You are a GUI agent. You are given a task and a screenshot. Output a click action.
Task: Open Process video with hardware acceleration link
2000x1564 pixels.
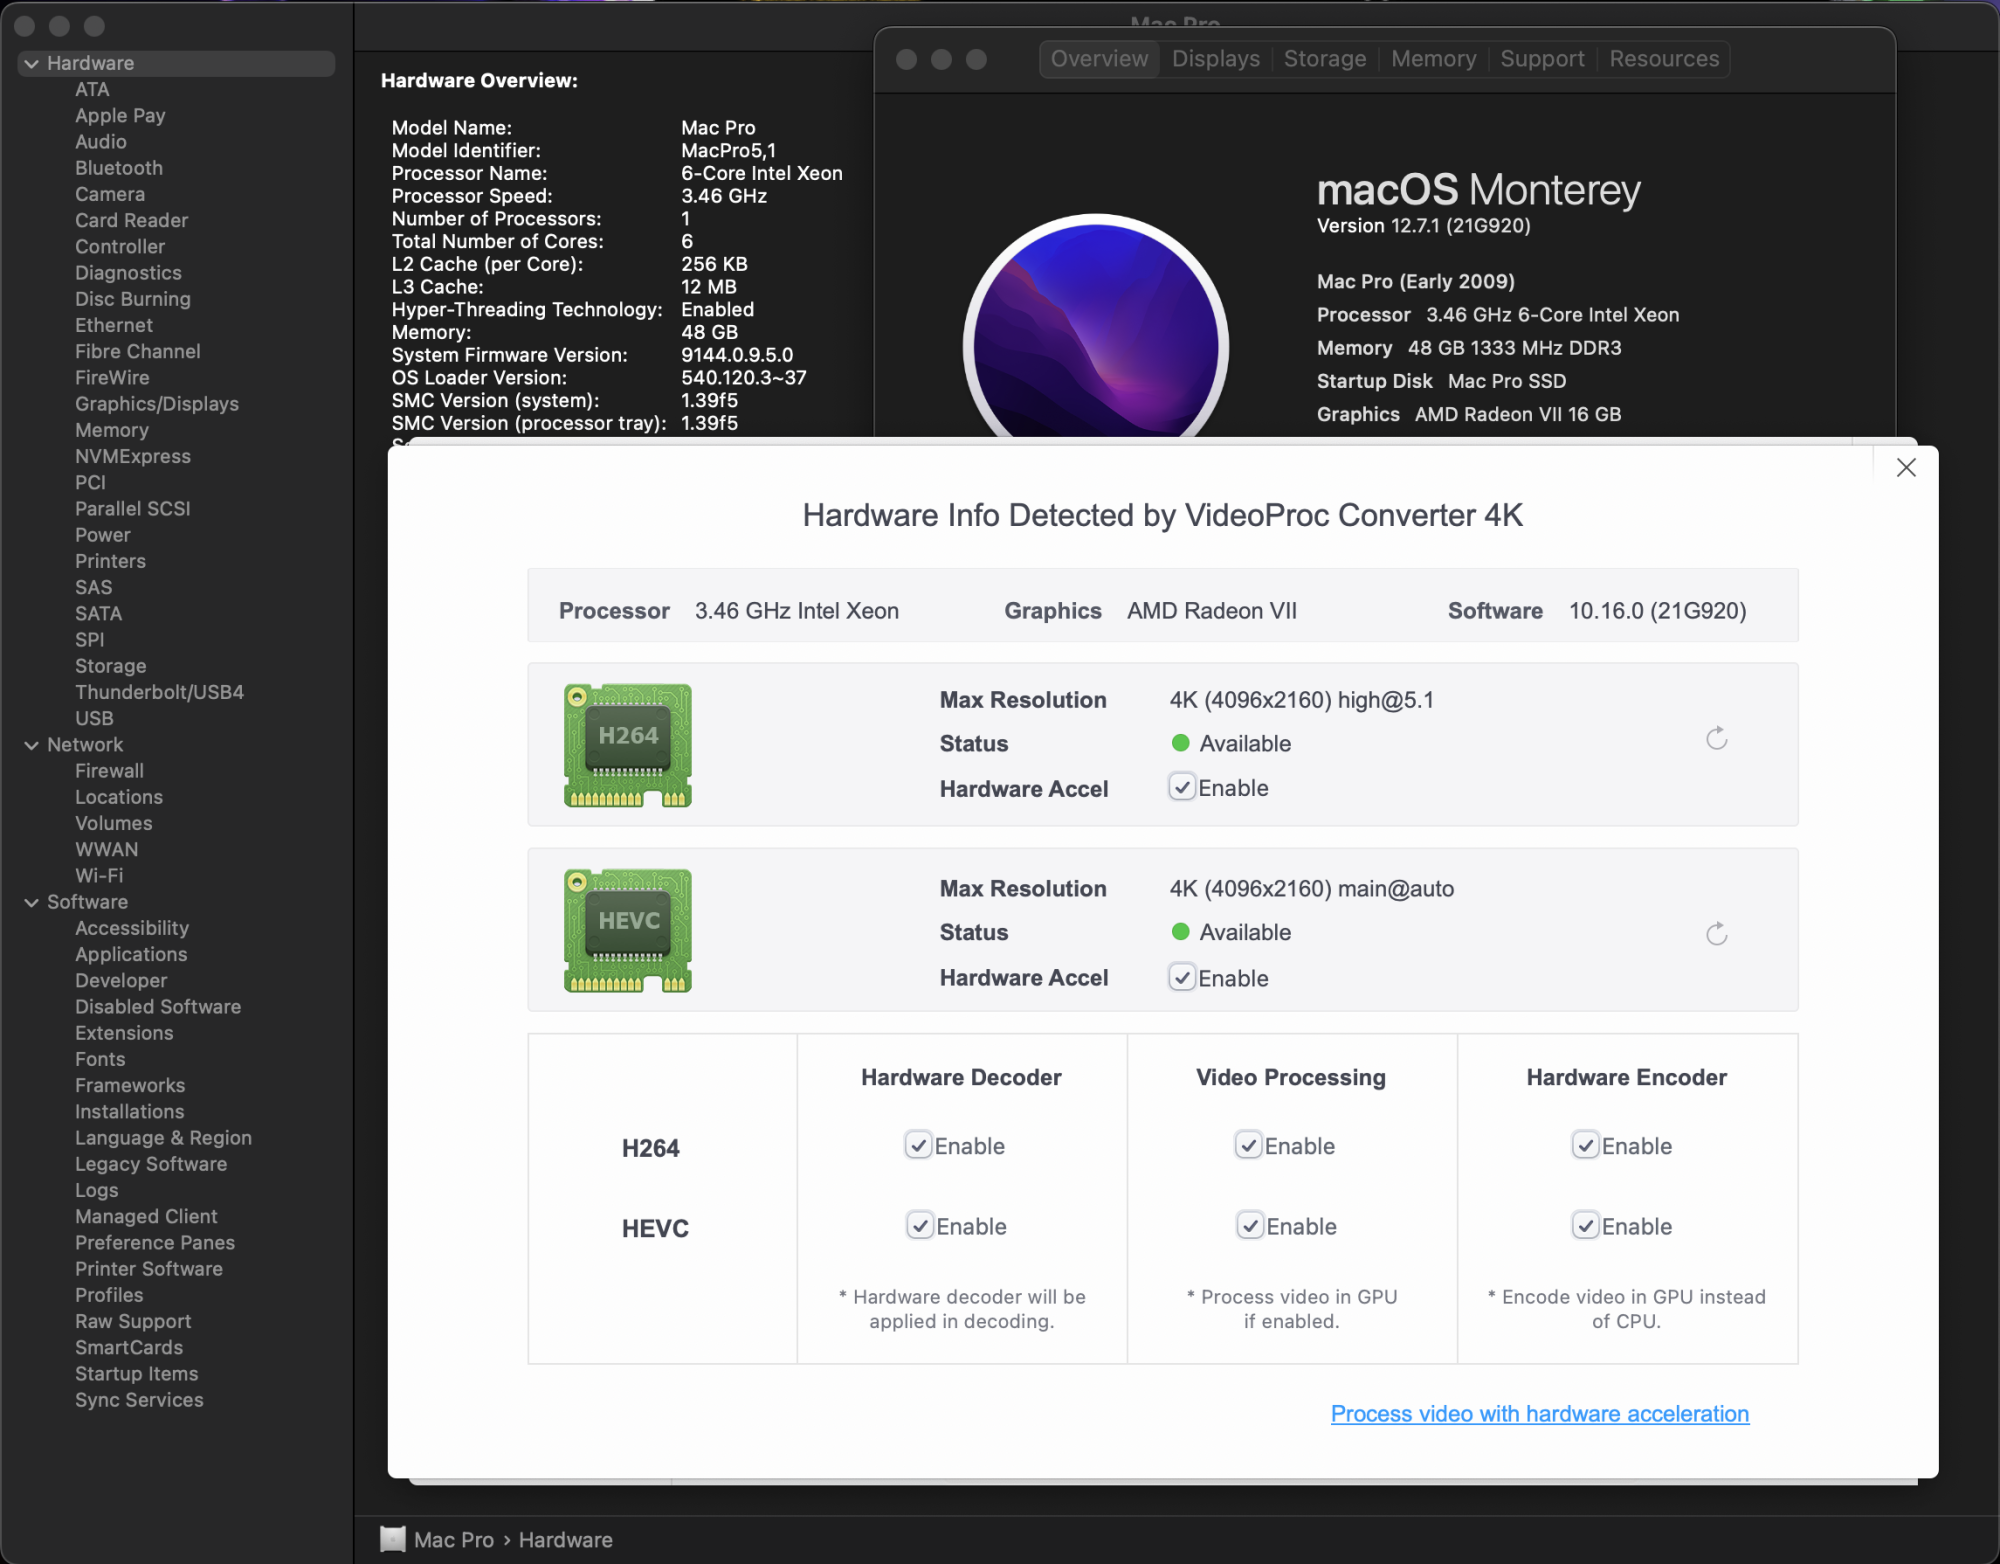pos(1539,1414)
